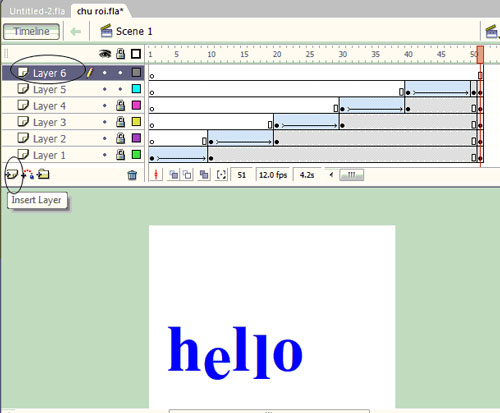Center the frame in timeline
Screen dimensions: 500x413
(x=156, y=175)
